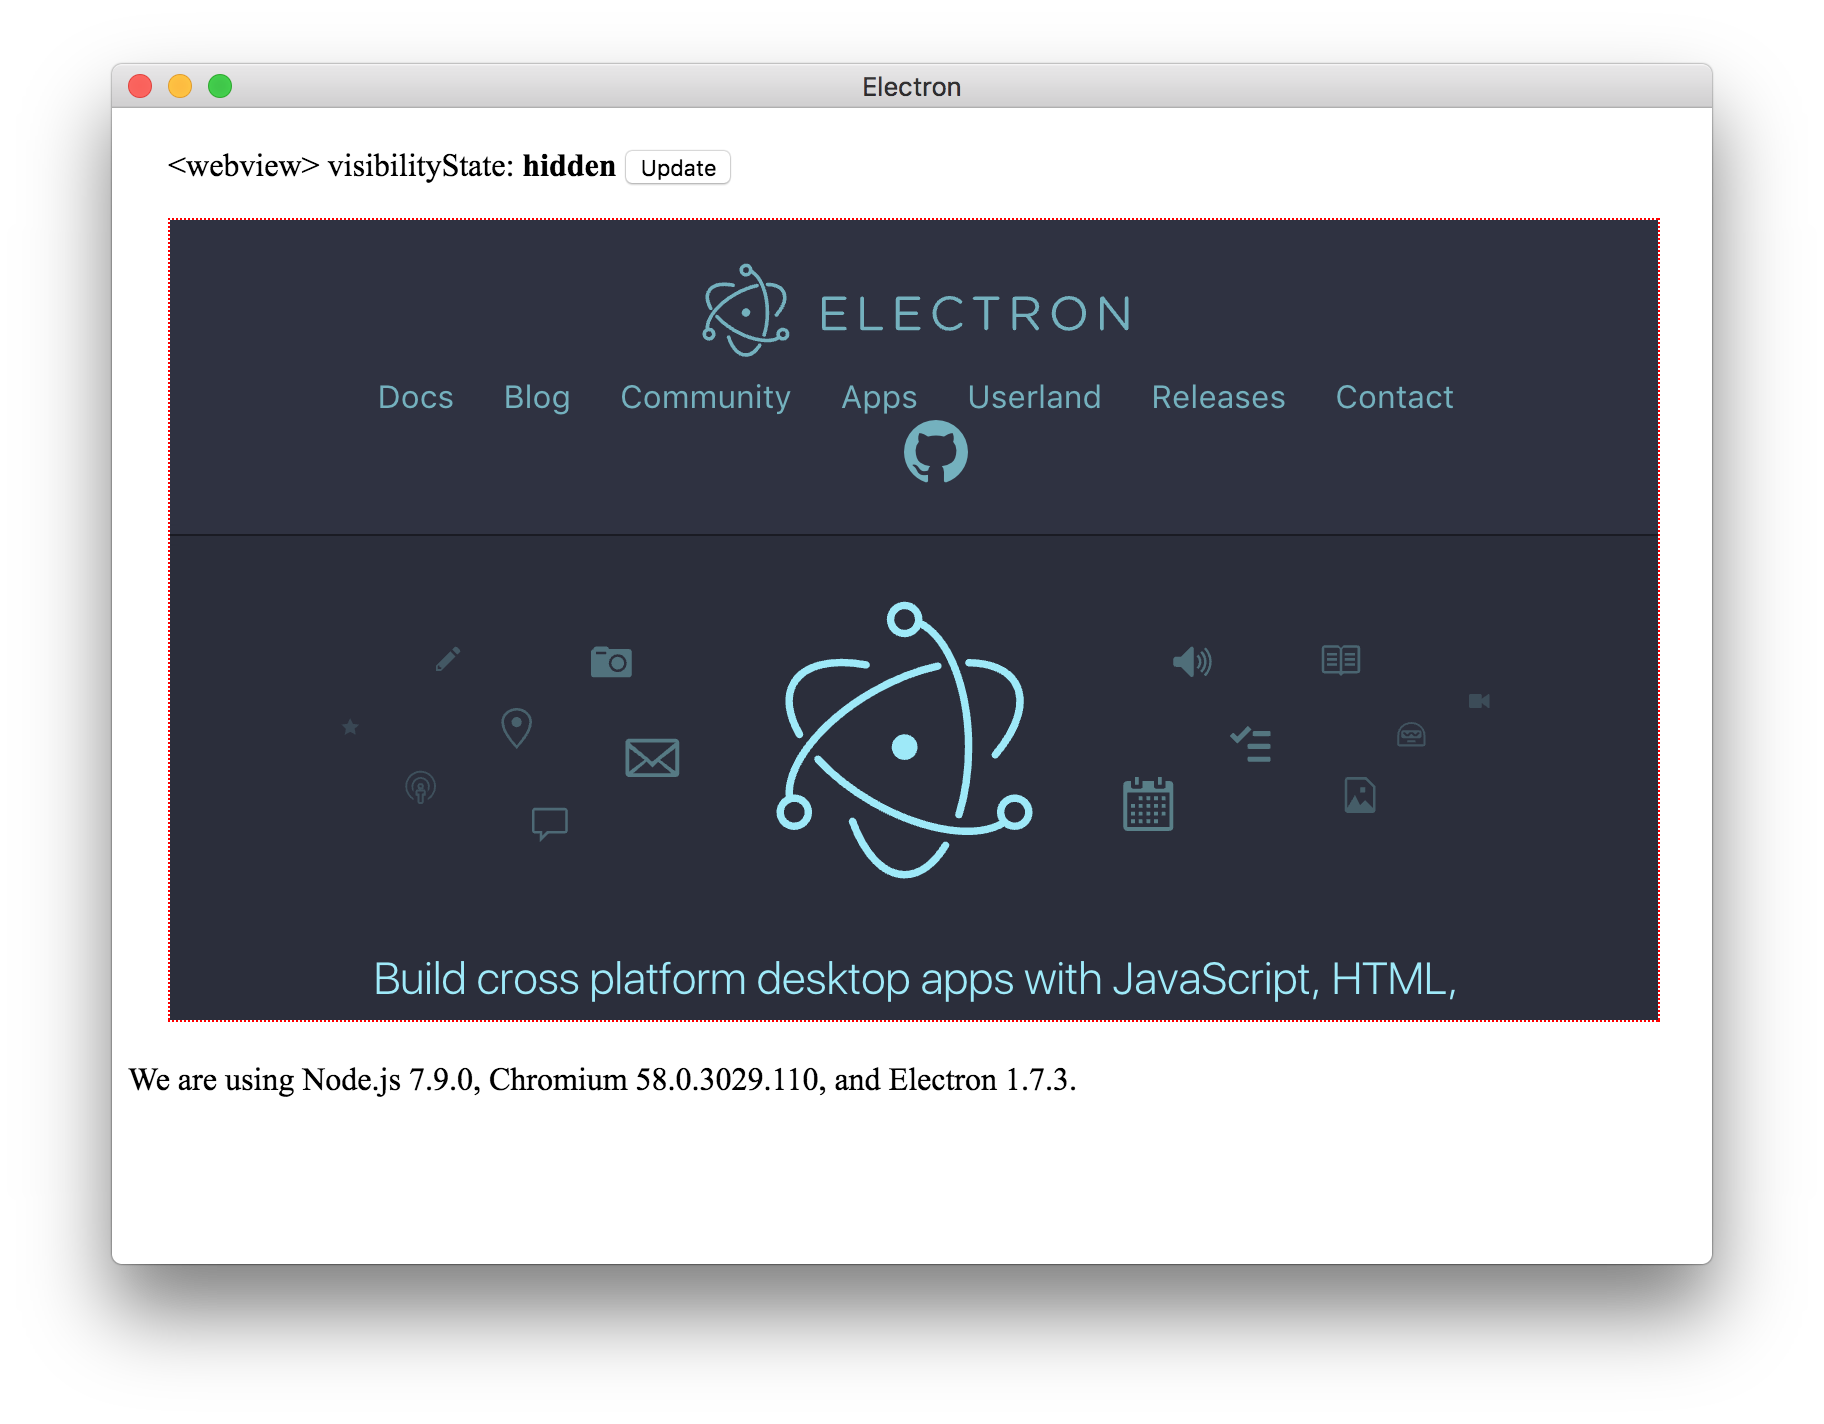Click the picture image file icon
The height and width of the screenshot is (1424, 1824).
tap(1360, 795)
